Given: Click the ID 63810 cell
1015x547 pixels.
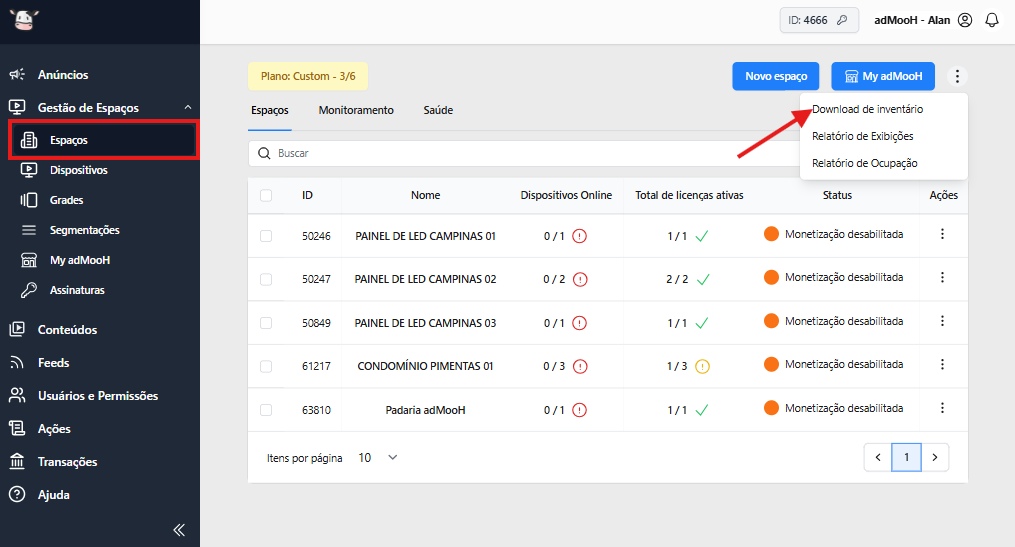Looking at the screenshot, I should 316,410.
